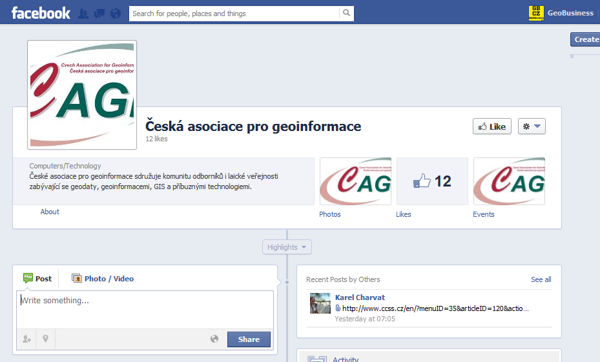The image size is (600, 362).
Task: Click the 12 likes text
Action: 157,139
